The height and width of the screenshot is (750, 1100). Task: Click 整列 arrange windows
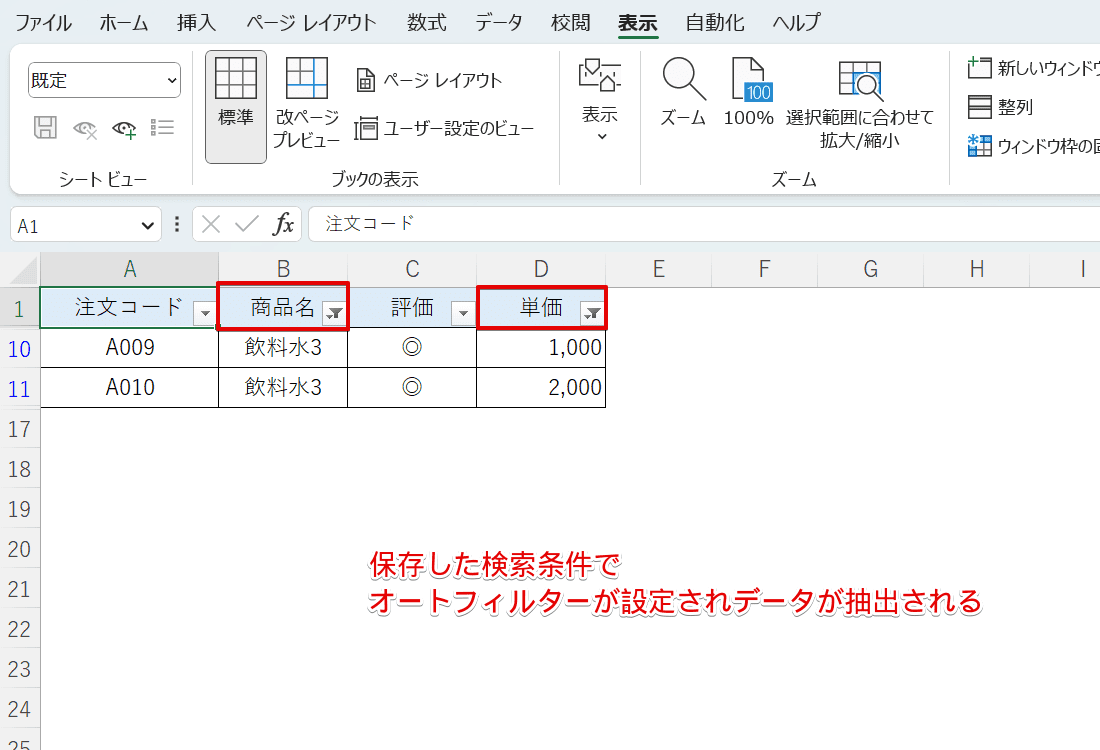tap(1000, 107)
